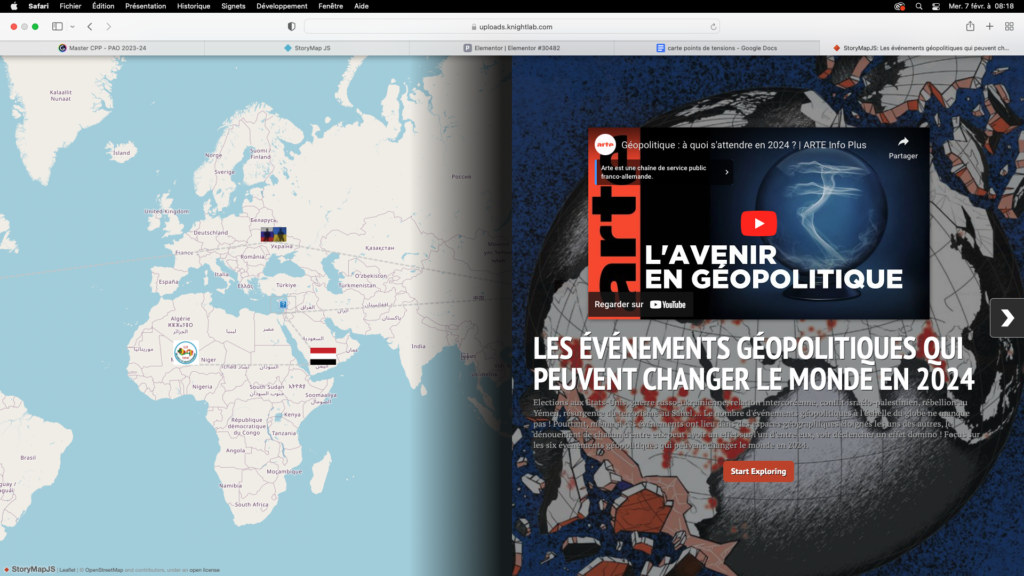The height and width of the screenshot is (576, 1024).
Task: Select the round Sahel marker near Niger
Action: pyautogui.click(x=185, y=353)
